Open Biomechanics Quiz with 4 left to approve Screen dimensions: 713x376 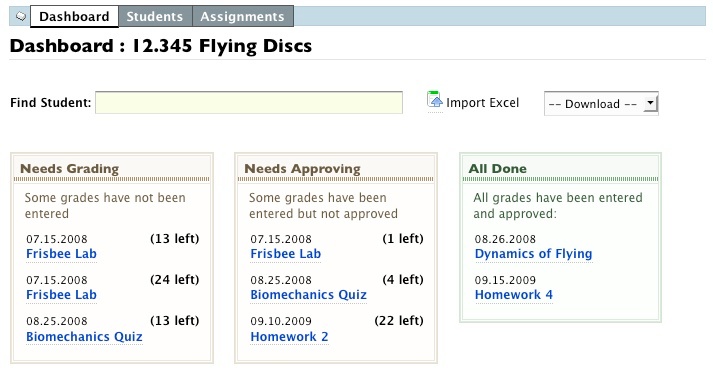[308, 295]
